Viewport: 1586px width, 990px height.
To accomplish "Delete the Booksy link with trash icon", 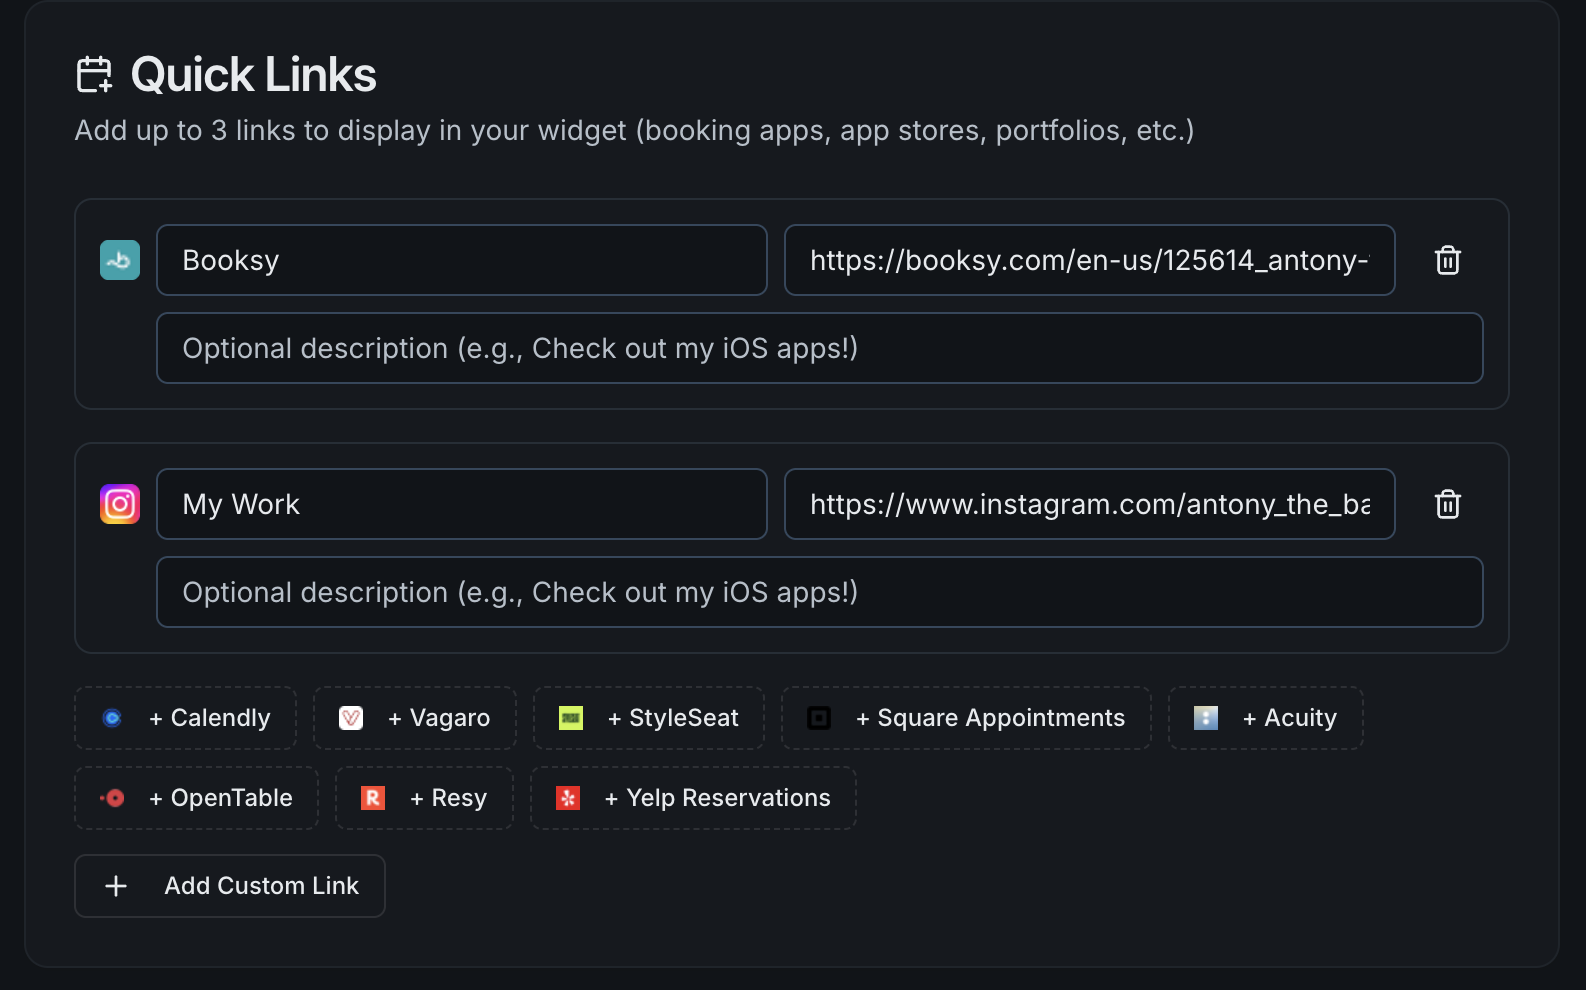I will click(1448, 260).
